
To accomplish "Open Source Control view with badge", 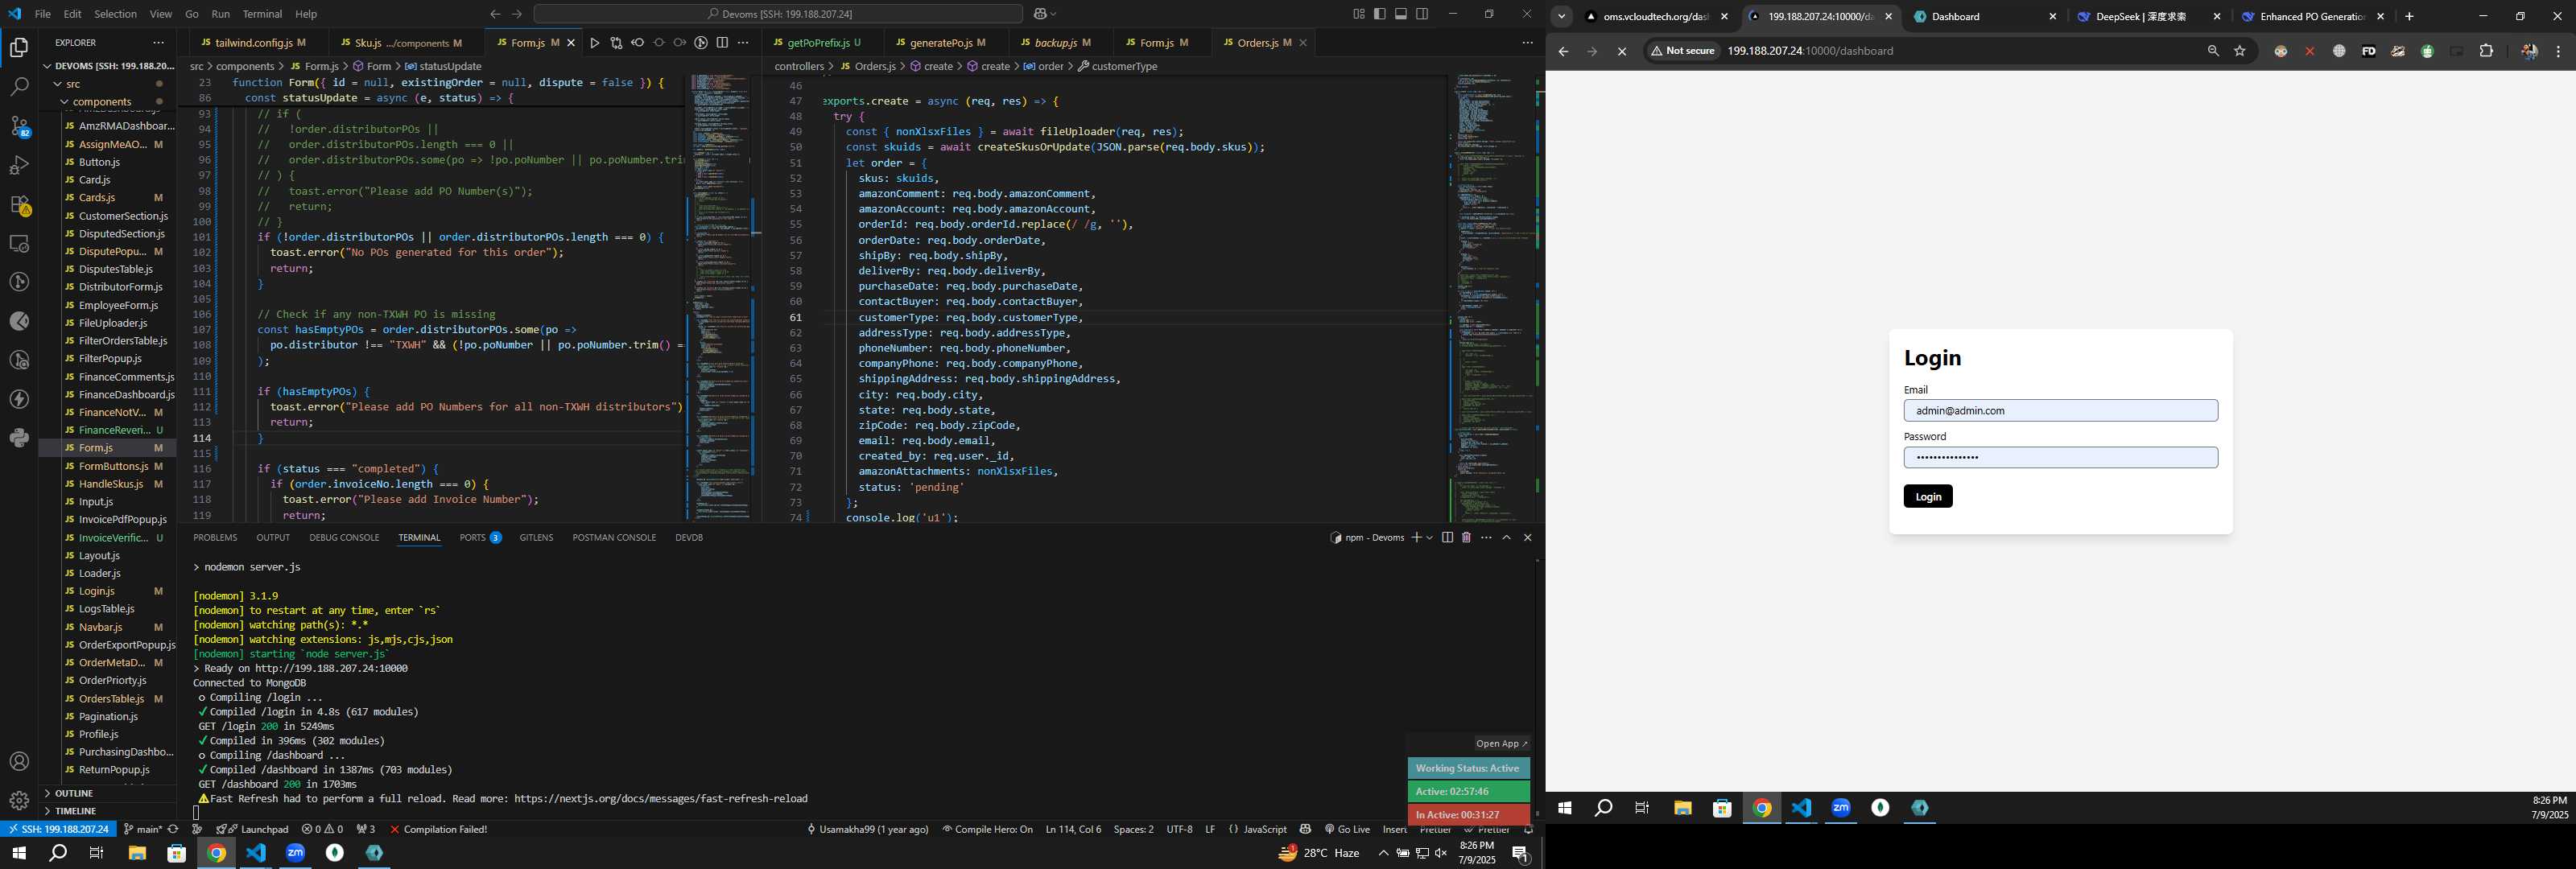I will click(x=19, y=126).
